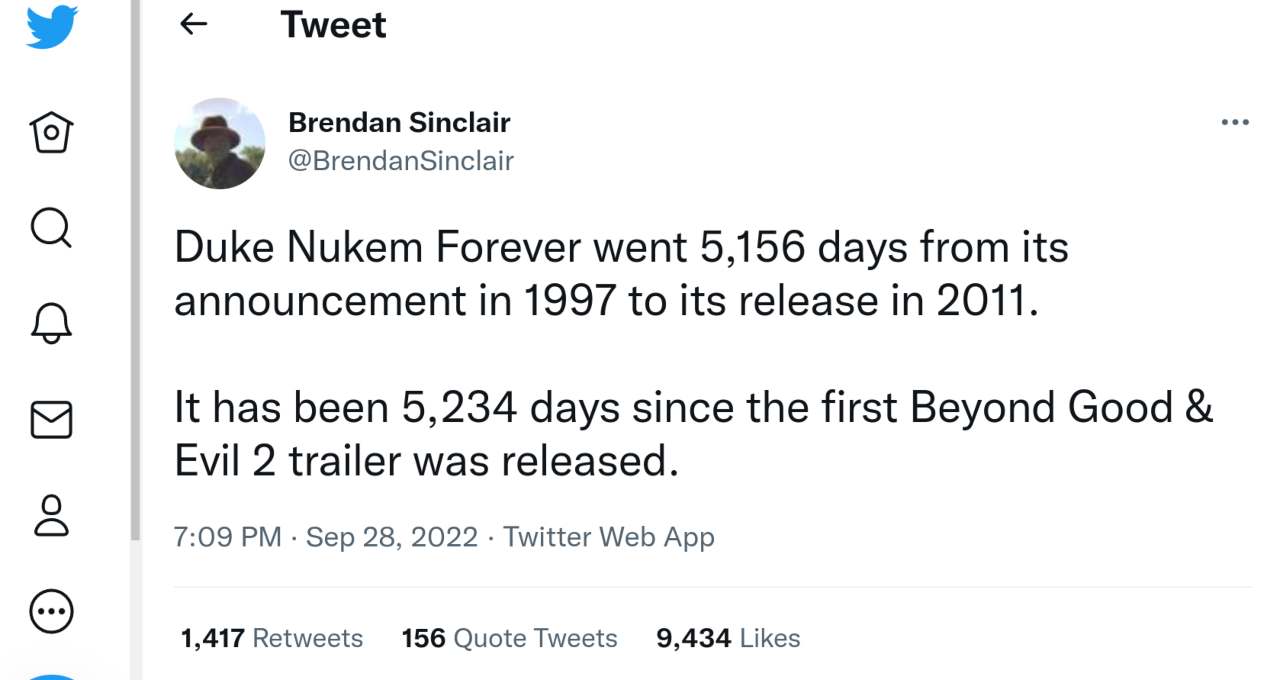This screenshot has width=1280, height=680.
Task: Open the 7:09 PM Sep 28, 2022 timestamp
Action: pos(326,537)
